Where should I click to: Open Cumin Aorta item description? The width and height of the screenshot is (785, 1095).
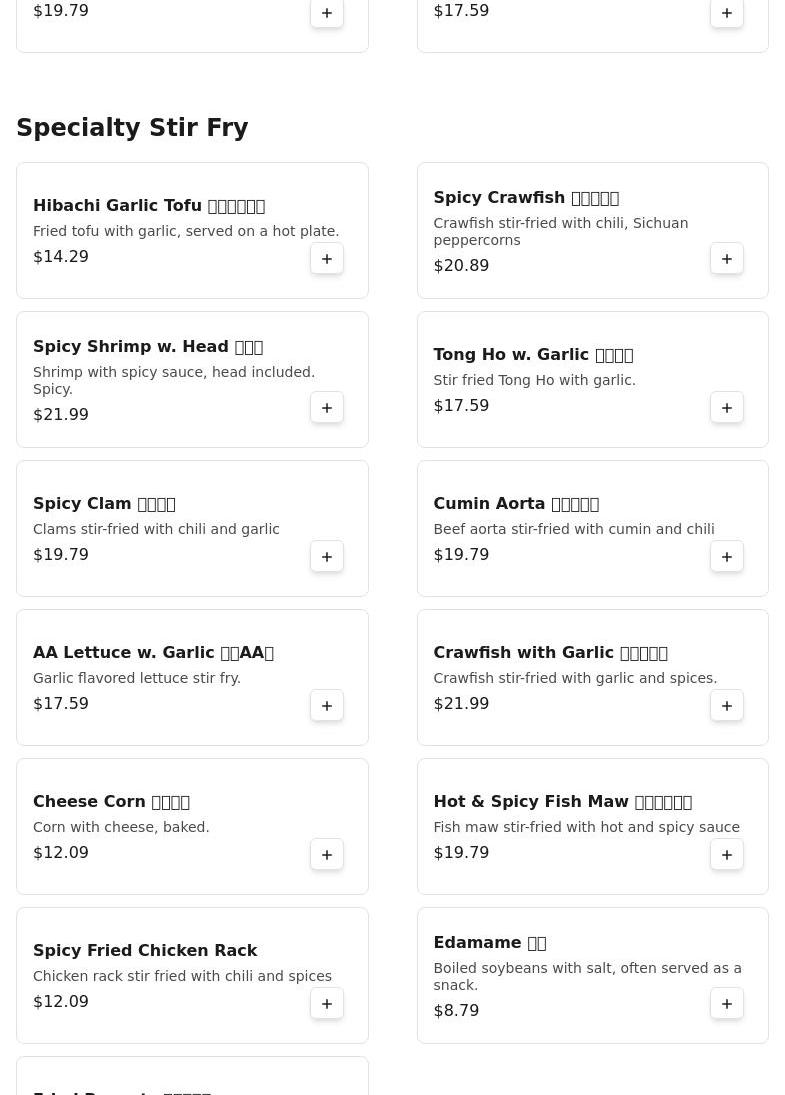click(x=573, y=529)
